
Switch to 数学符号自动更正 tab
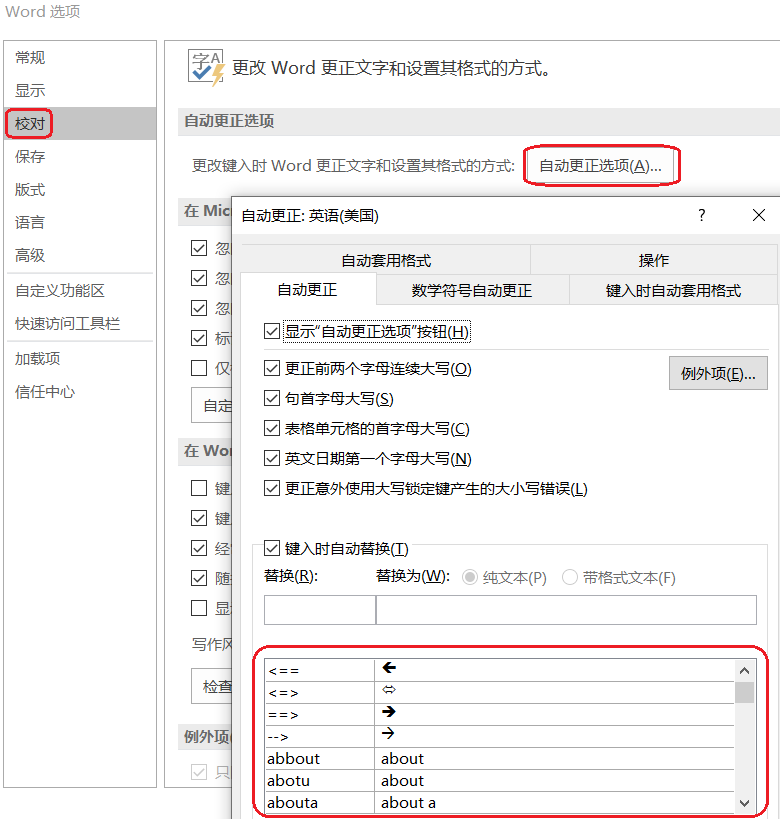click(472, 290)
